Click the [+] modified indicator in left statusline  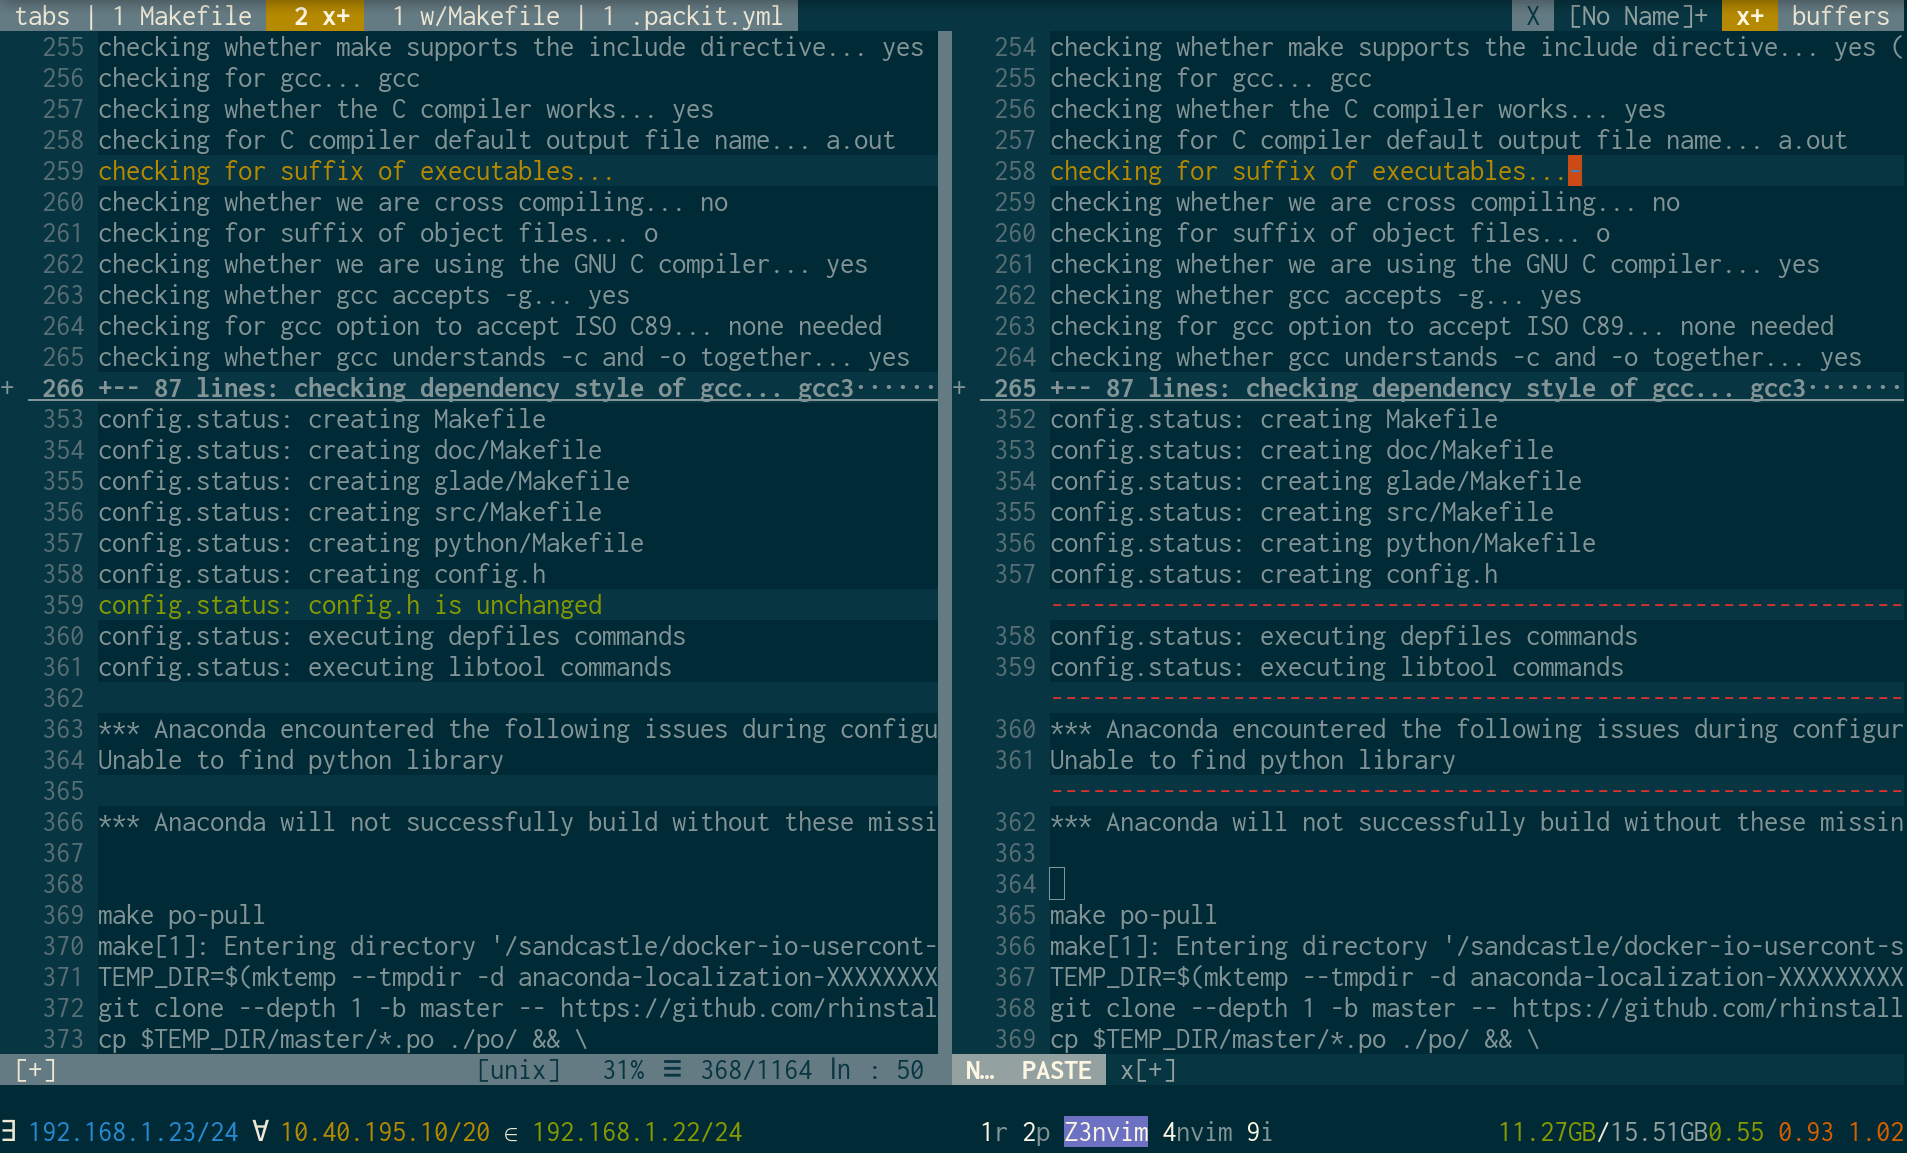pos(34,1069)
